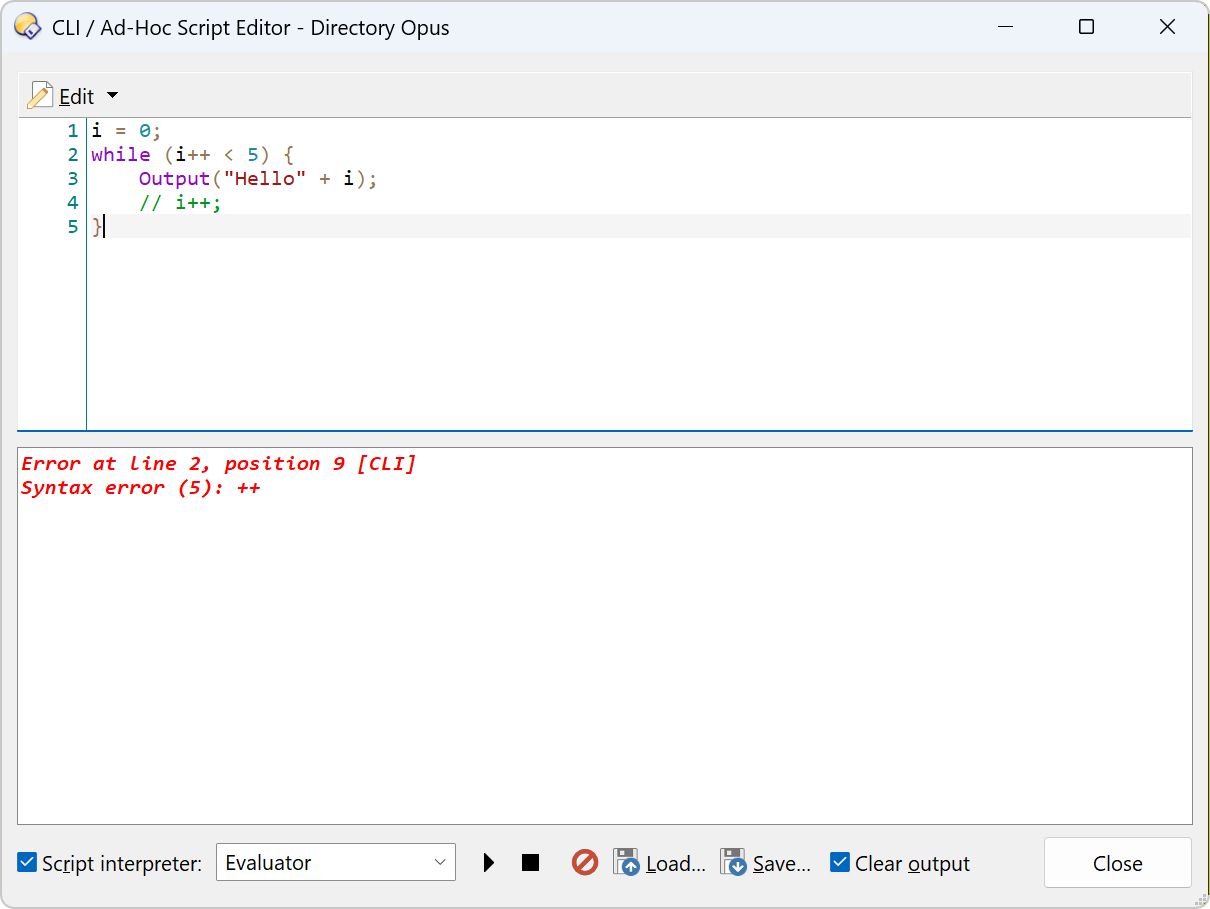The width and height of the screenshot is (1210, 909).
Task: Run the script with the play button
Action: 488,863
